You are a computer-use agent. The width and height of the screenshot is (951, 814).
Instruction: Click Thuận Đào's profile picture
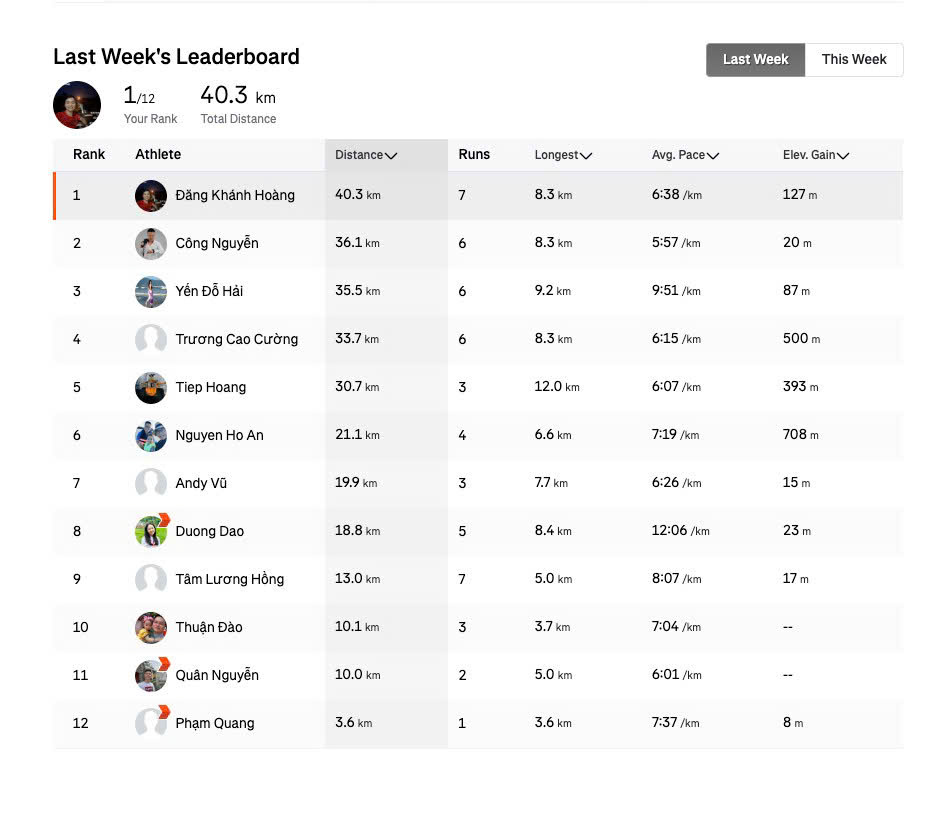click(150, 627)
